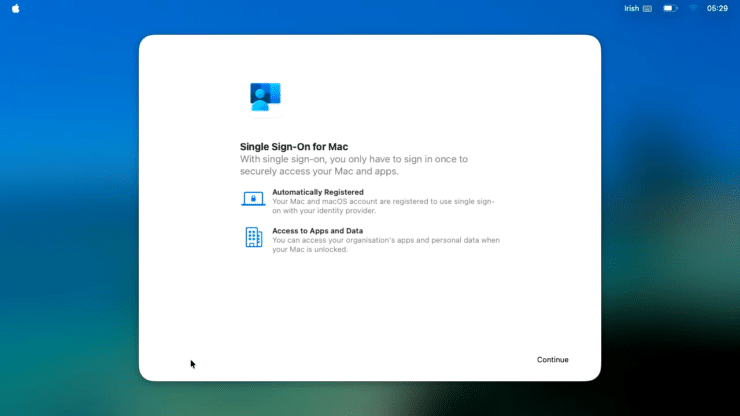
Task: Click the 'on with your identity provider' line
Action: point(324,211)
